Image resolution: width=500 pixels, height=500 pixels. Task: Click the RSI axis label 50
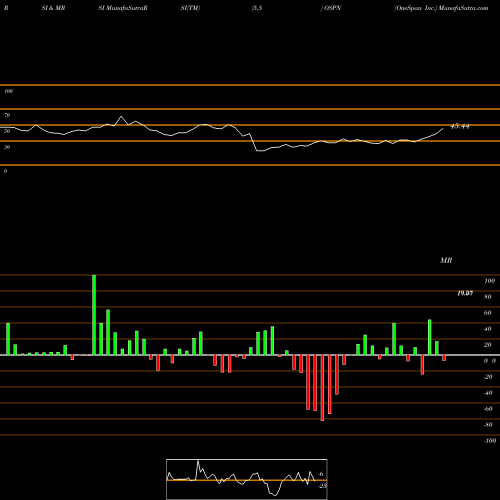click(7, 131)
